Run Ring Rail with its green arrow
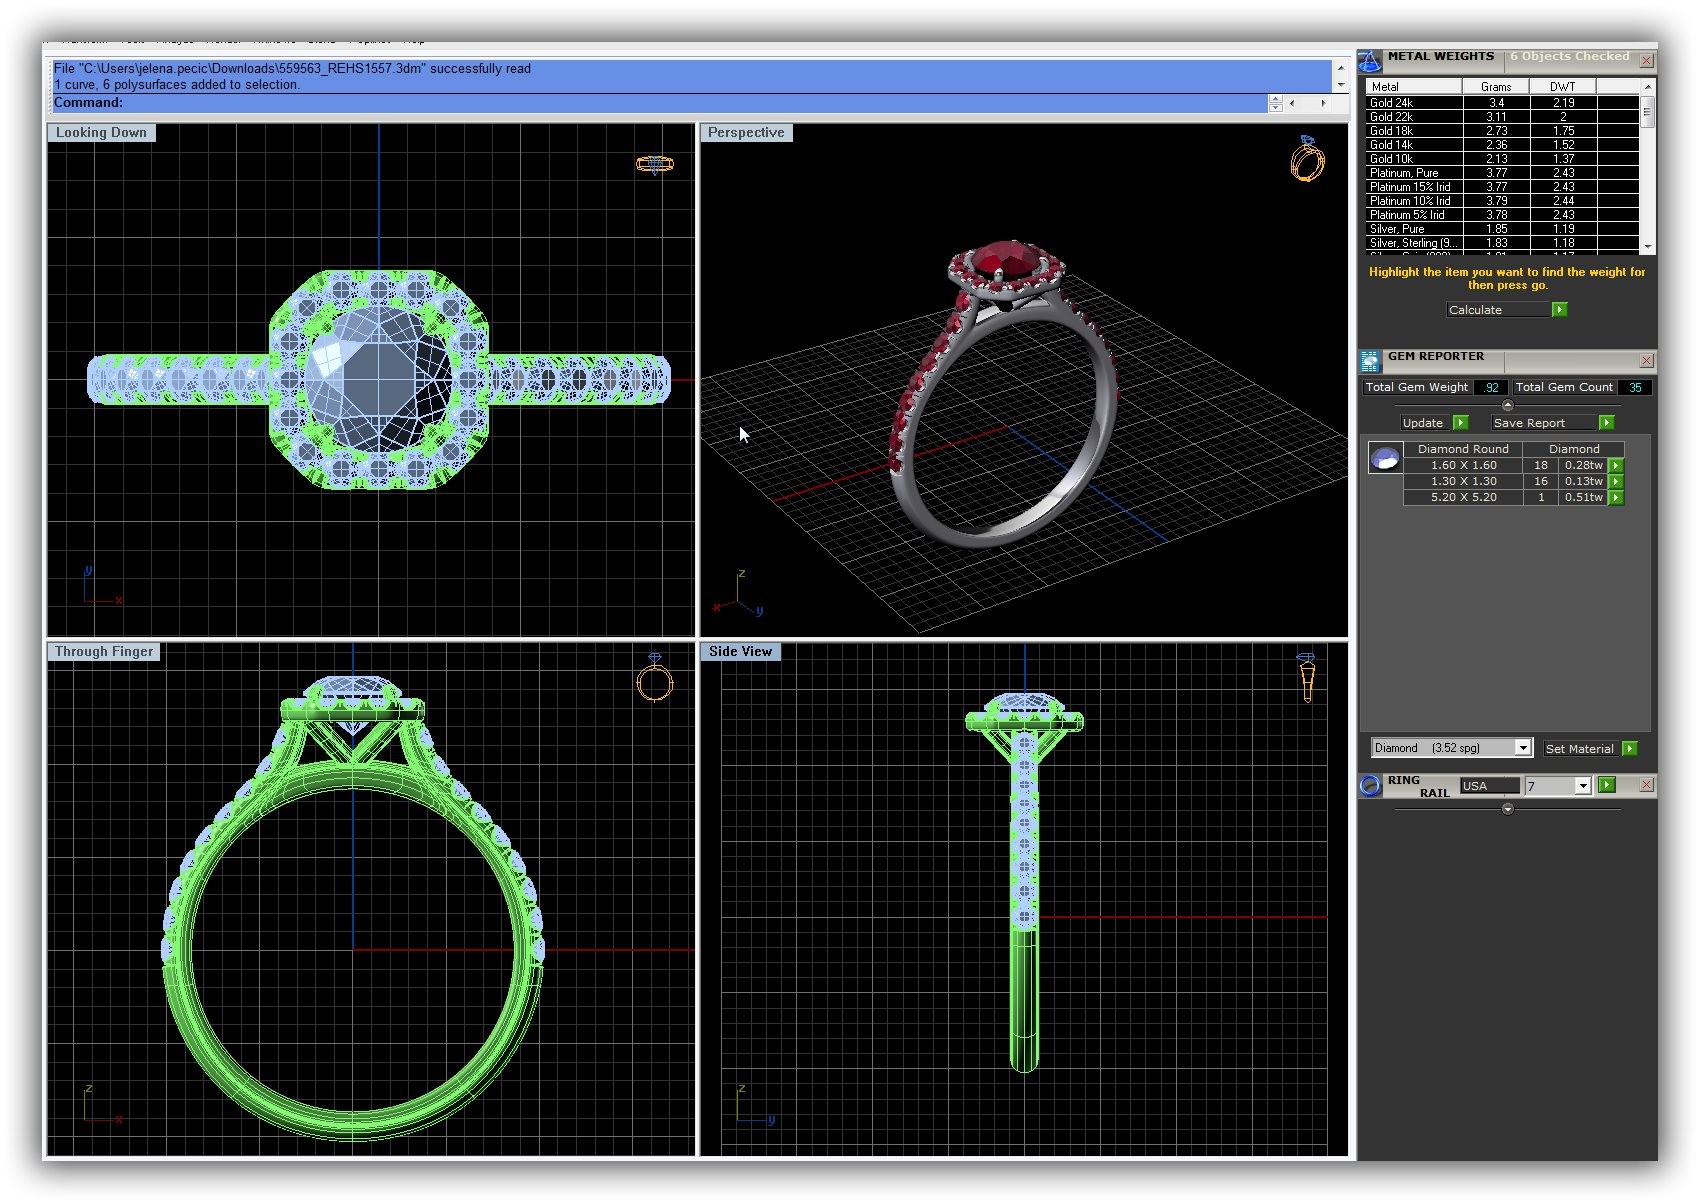The width and height of the screenshot is (1700, 1203). coord(1607,785)
